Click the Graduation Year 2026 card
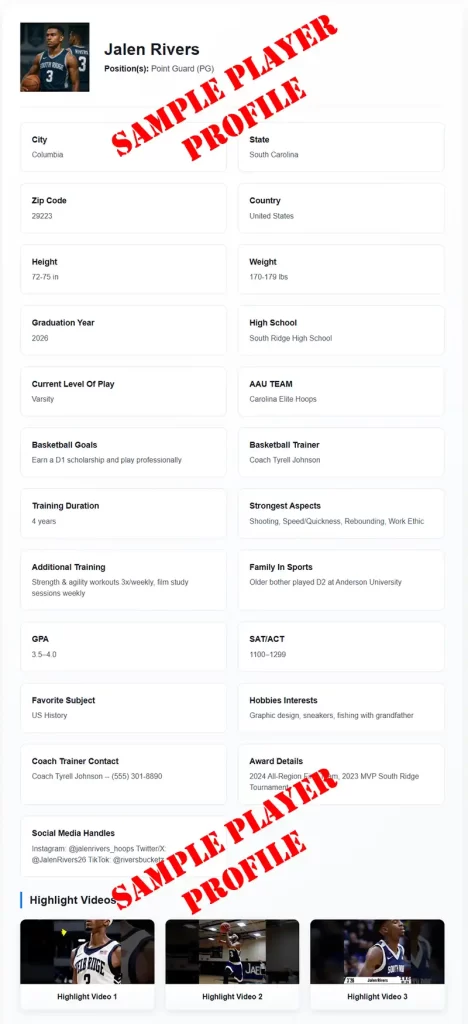468x1024 pixels. 123,330
